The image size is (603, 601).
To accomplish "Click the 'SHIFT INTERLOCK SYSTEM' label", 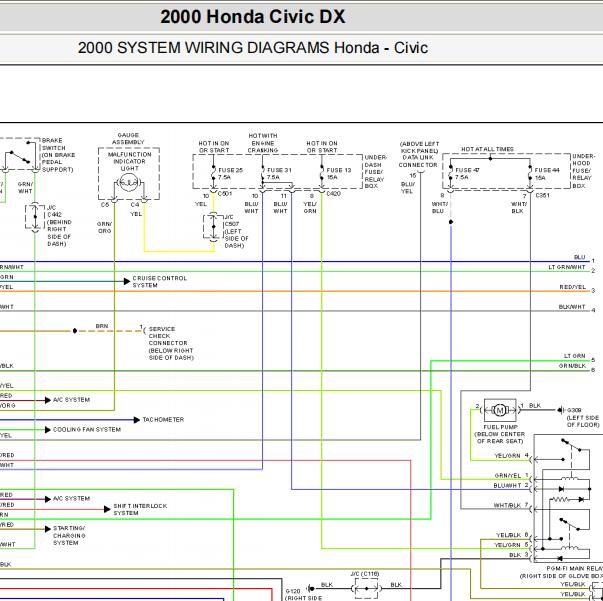I will point(140,509).
